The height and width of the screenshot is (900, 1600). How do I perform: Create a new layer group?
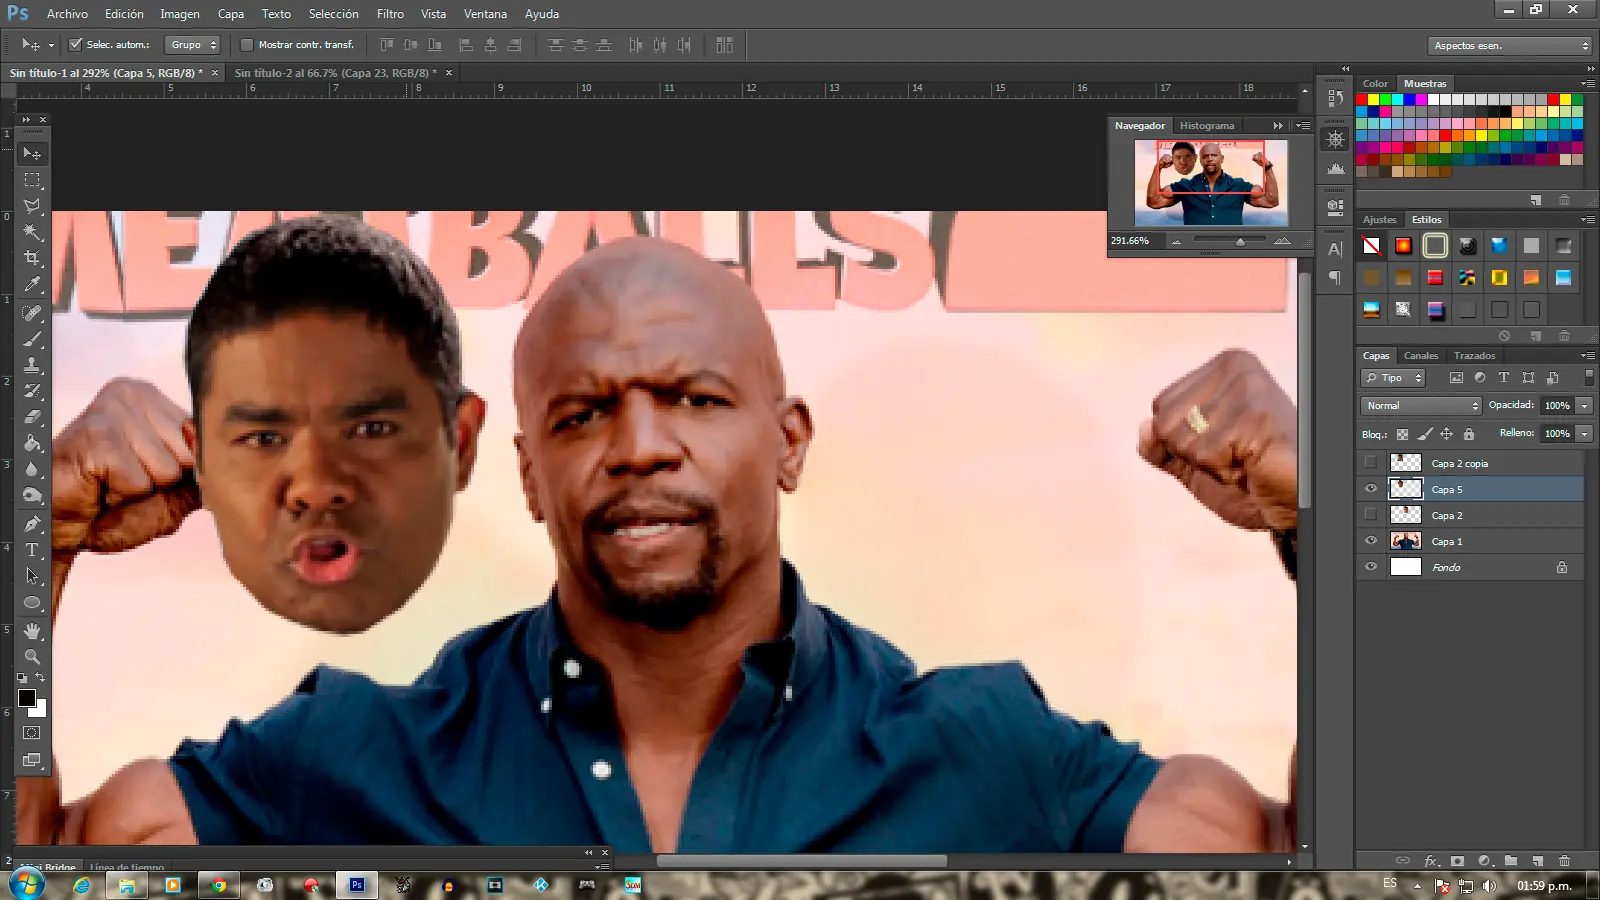pos(1511,860)
